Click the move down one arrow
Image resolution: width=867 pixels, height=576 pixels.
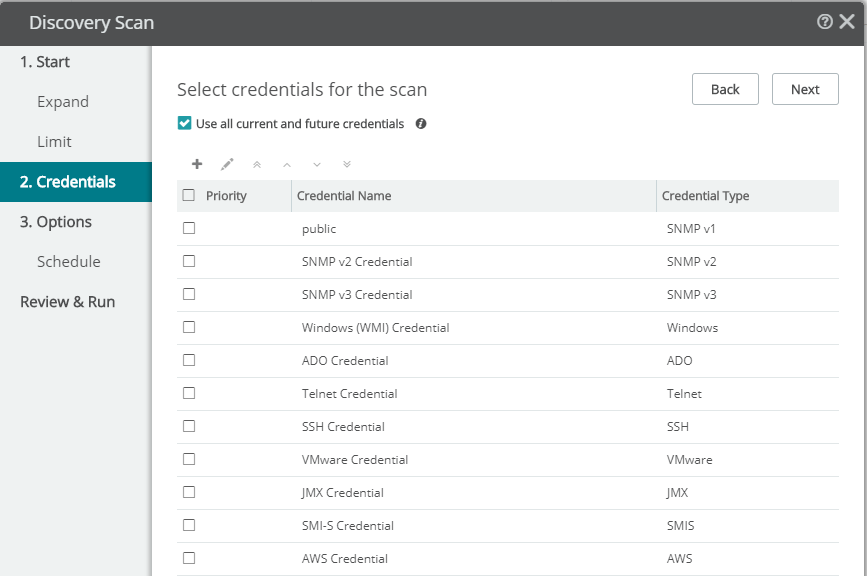(317, 165)
